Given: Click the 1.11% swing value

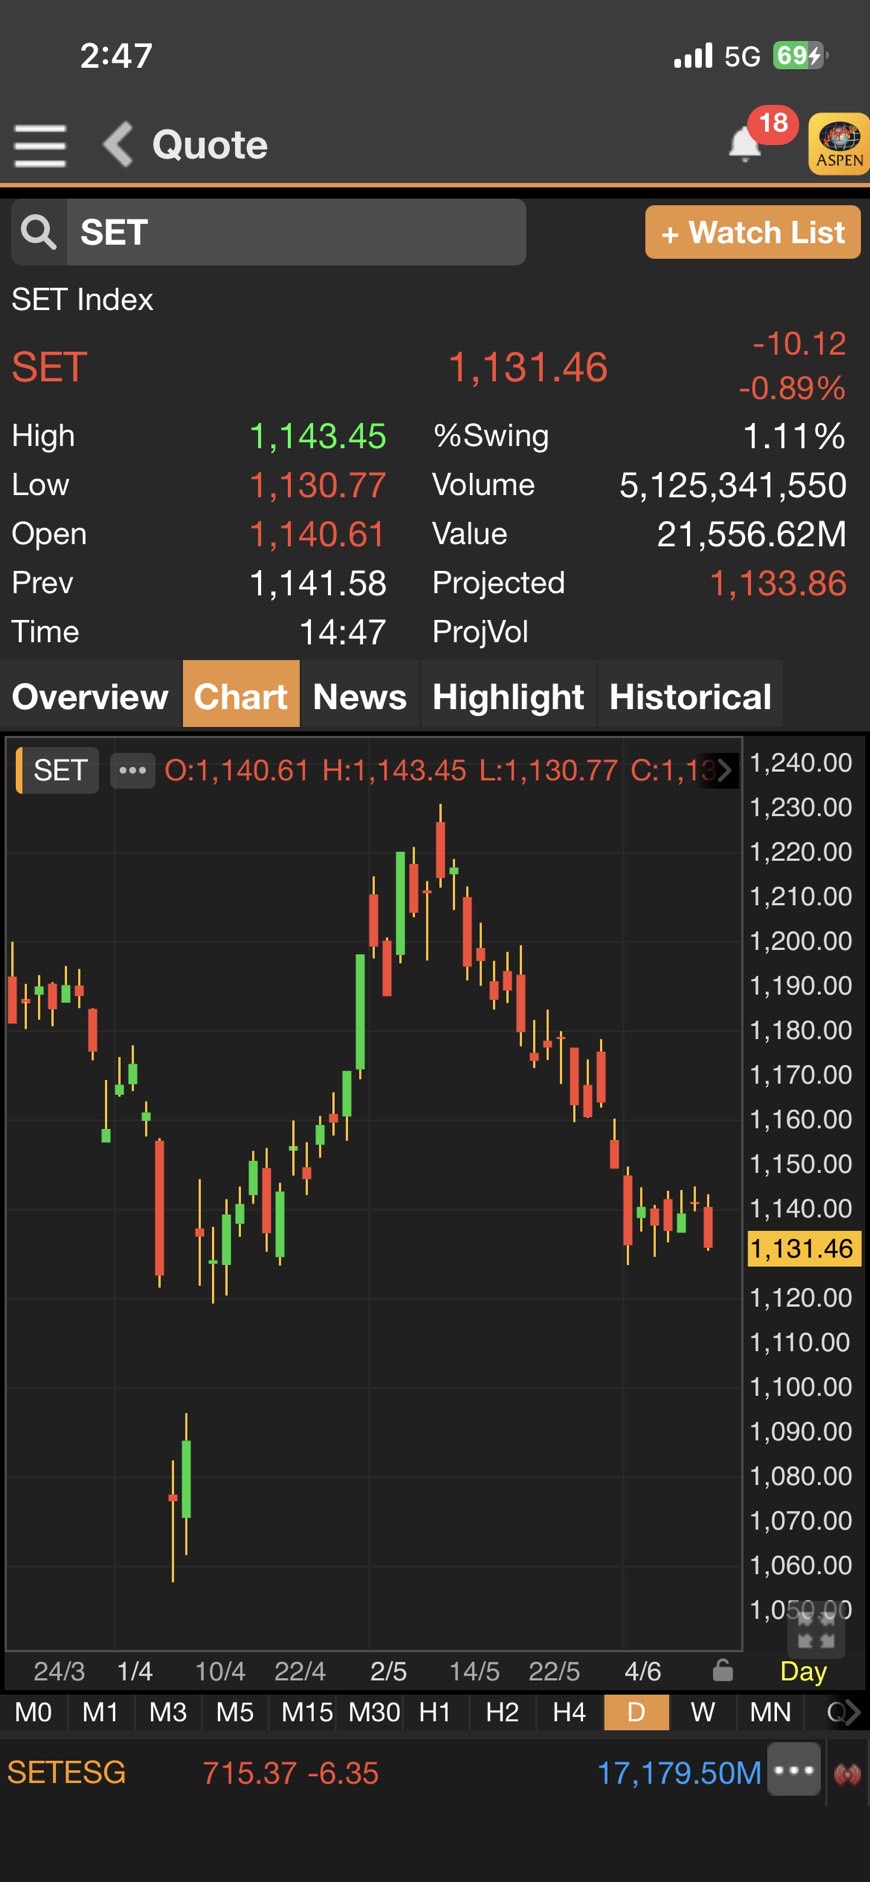Looking at the screenshot, I should pos(794,436).
